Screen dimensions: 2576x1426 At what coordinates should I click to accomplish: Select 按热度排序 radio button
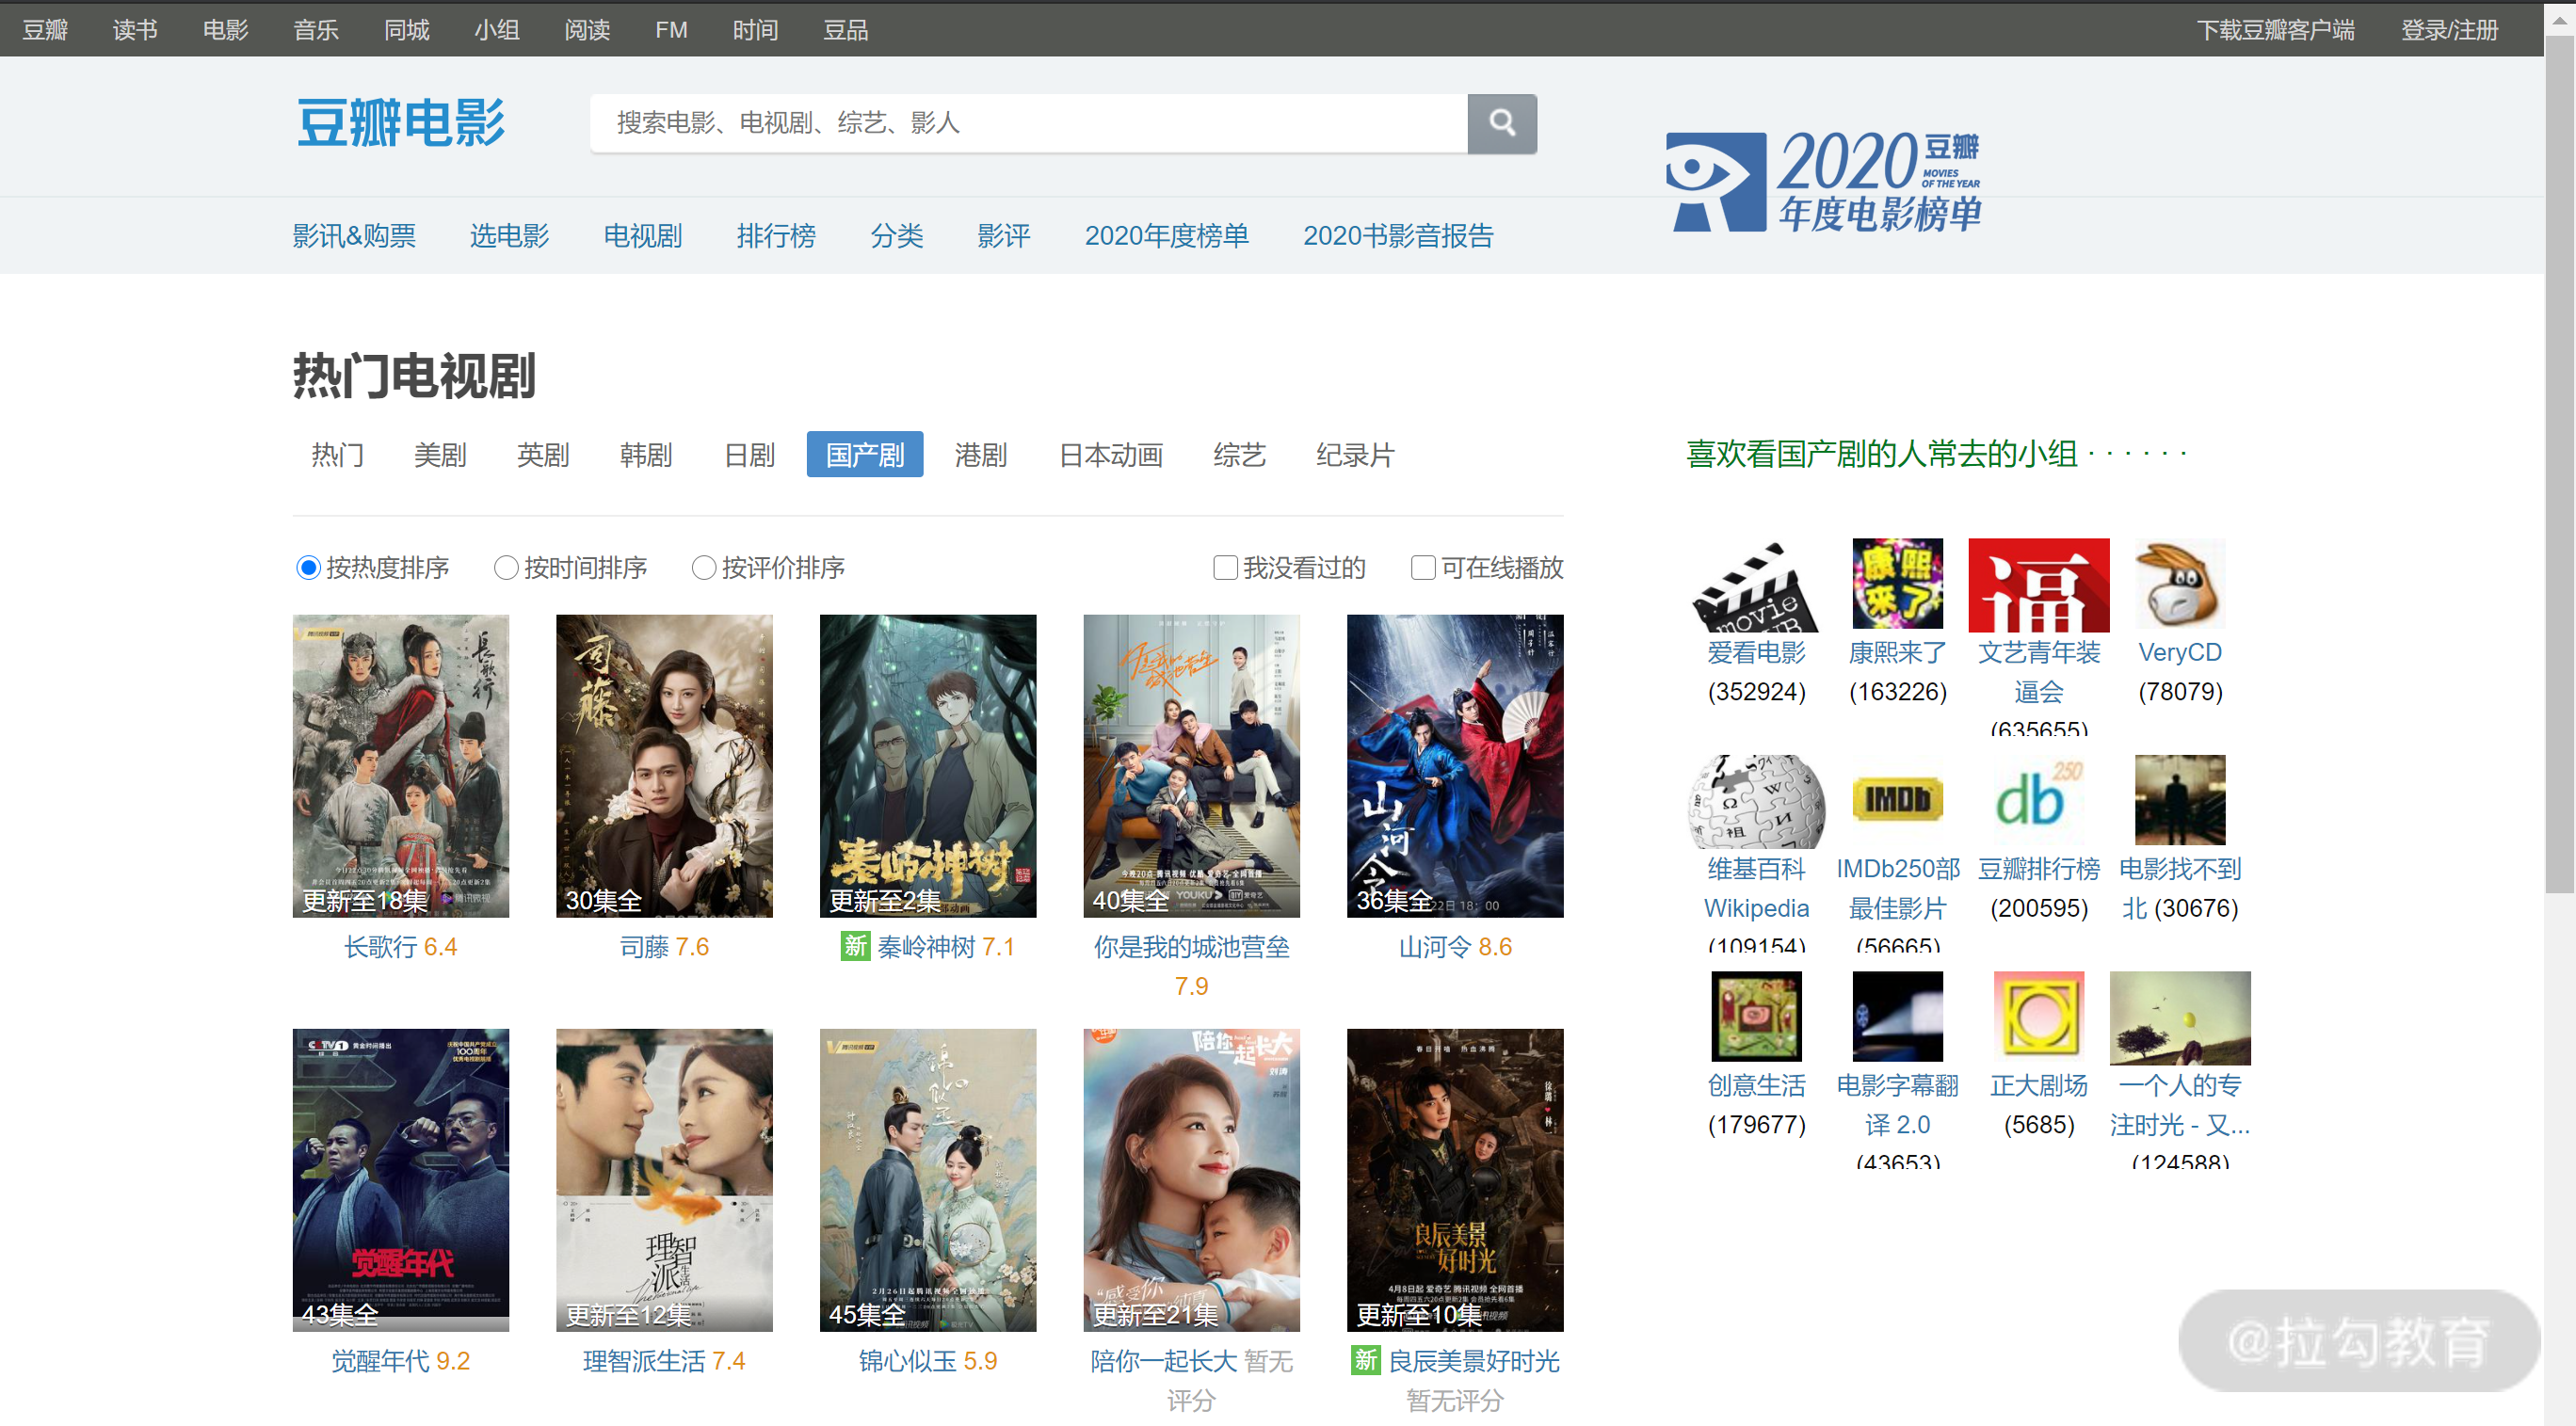coord(308,568)
